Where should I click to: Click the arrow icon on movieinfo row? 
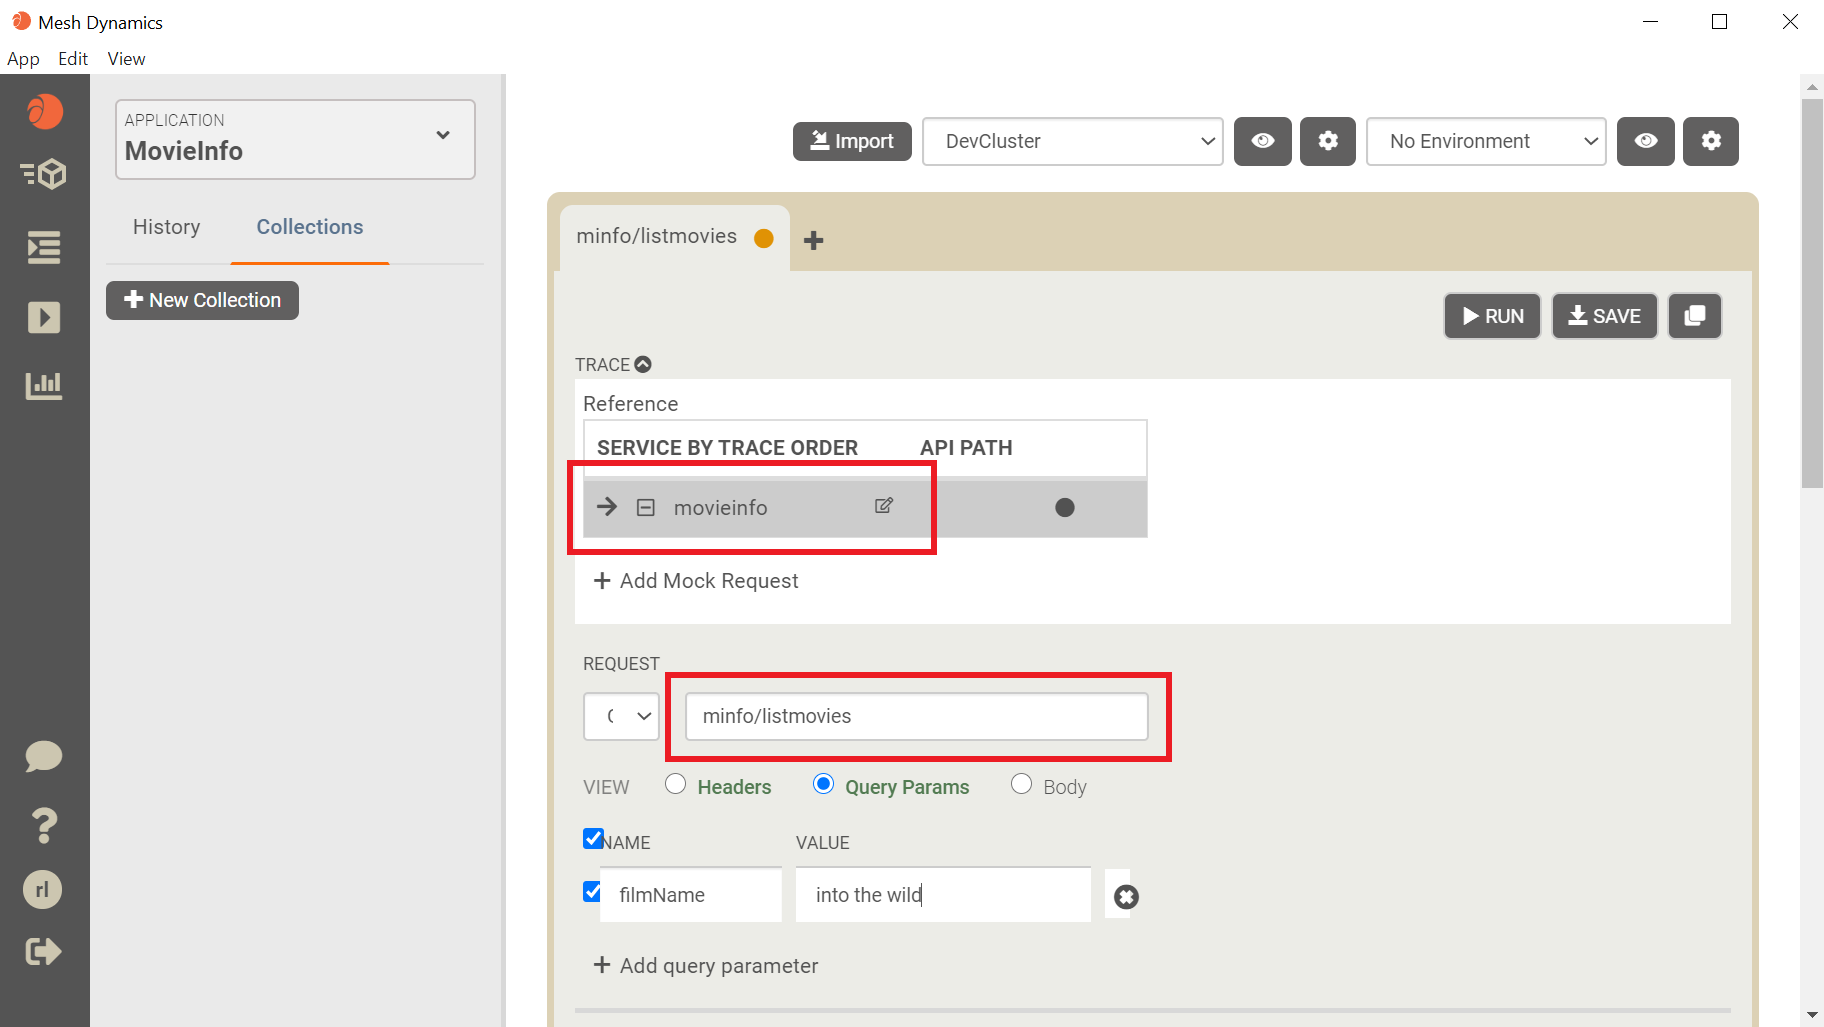(x=607, y=507)
